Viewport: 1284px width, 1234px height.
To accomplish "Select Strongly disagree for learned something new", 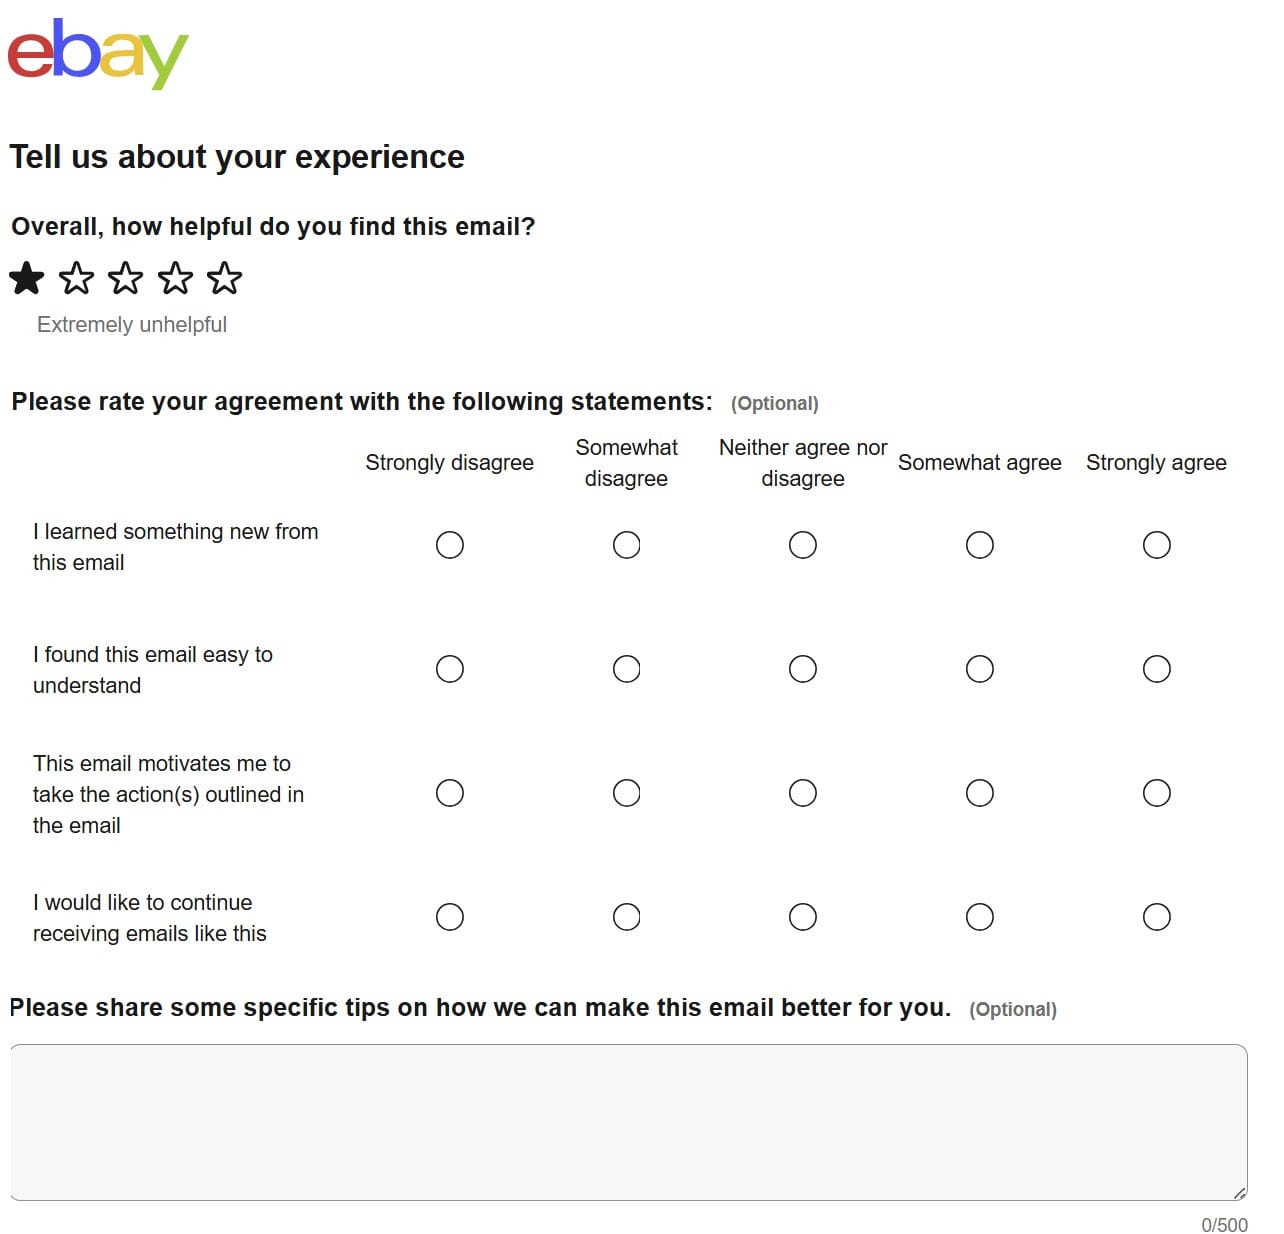I will point(450,545).
